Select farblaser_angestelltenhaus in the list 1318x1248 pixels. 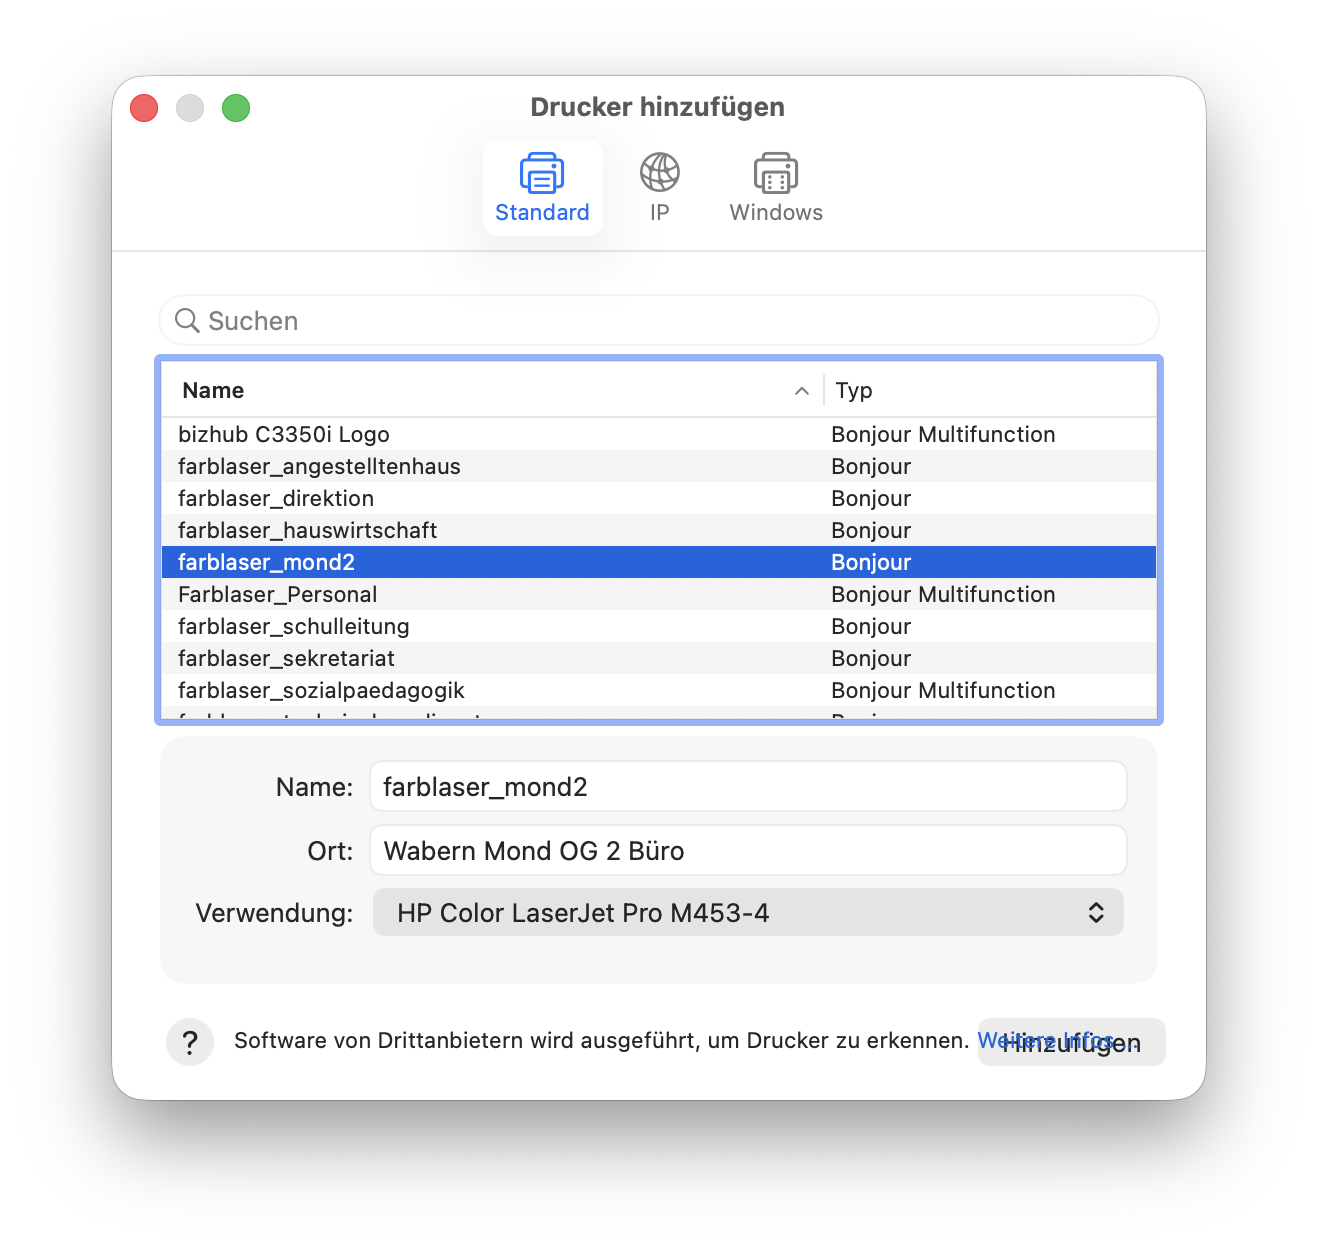click(319, 466)
